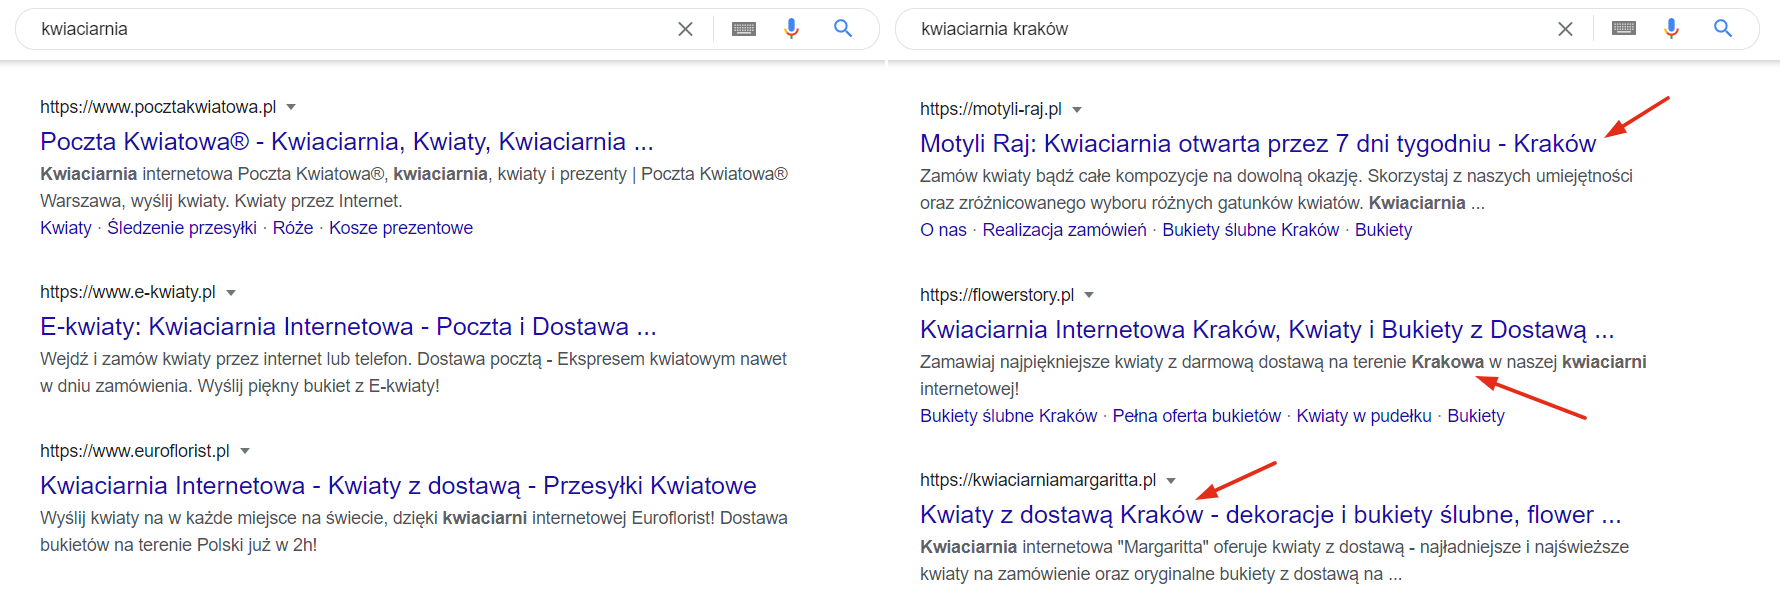Click snippet 'Kwiaciarnia internetowa "Margaritta" oferuje kwiaty'
The height and width of the screenshot is (609, 1780).
tap(1274, 560)
